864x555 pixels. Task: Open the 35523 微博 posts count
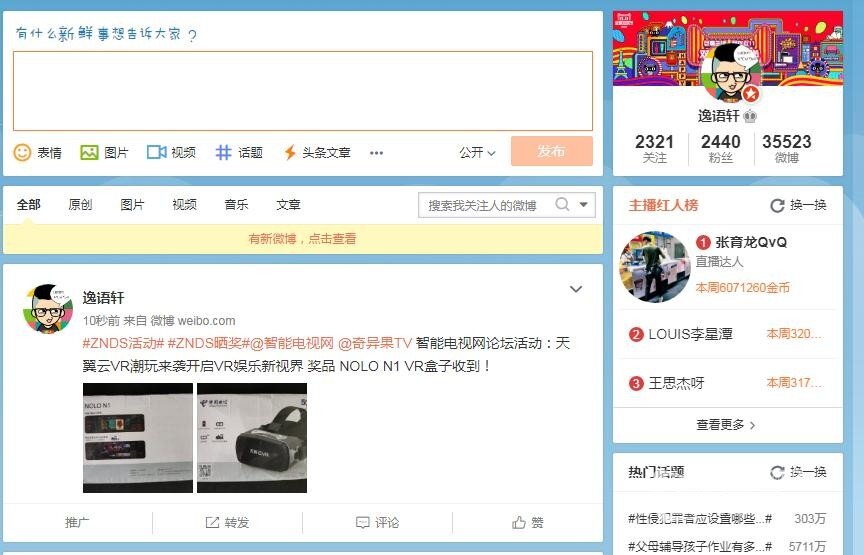coord(787,149)
